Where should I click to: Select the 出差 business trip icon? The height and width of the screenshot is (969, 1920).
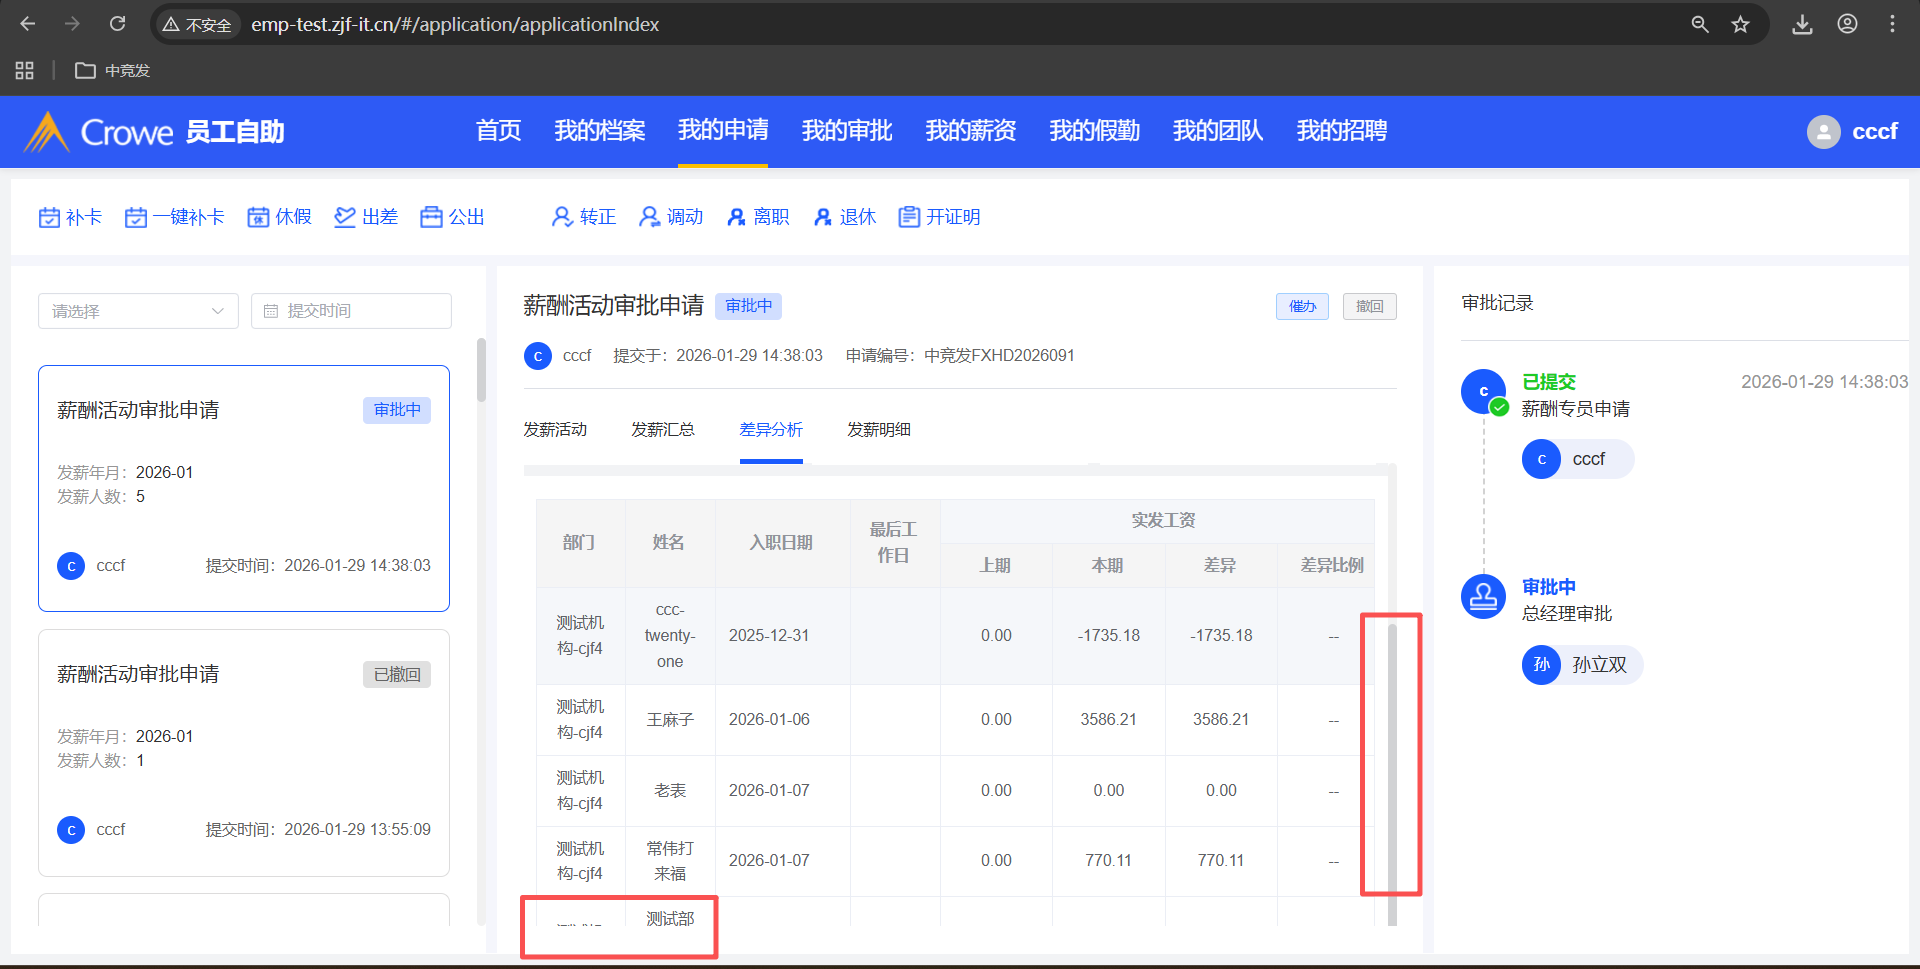tap(345, 217)
